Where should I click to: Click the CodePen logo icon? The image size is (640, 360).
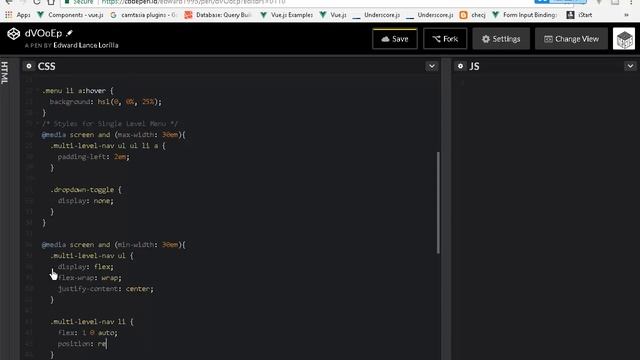[13, 34]
